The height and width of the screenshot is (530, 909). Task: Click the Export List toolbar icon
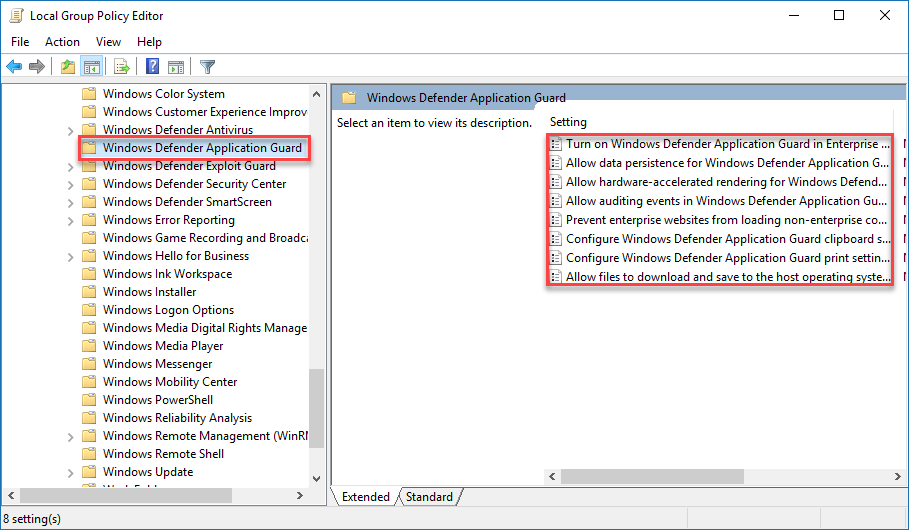coord(122,67)
